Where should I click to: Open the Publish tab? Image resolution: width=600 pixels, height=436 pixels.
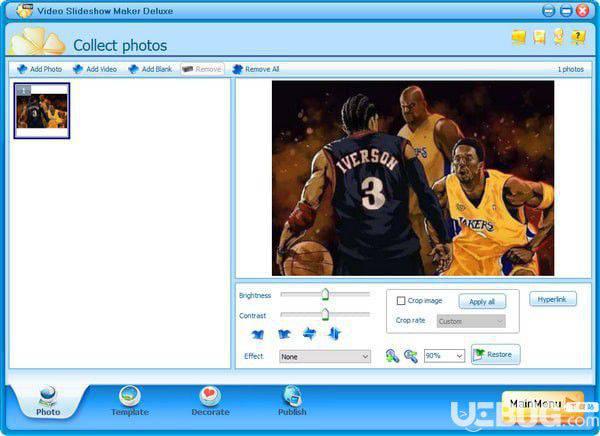pyautogui.click(x=292, y=401)
